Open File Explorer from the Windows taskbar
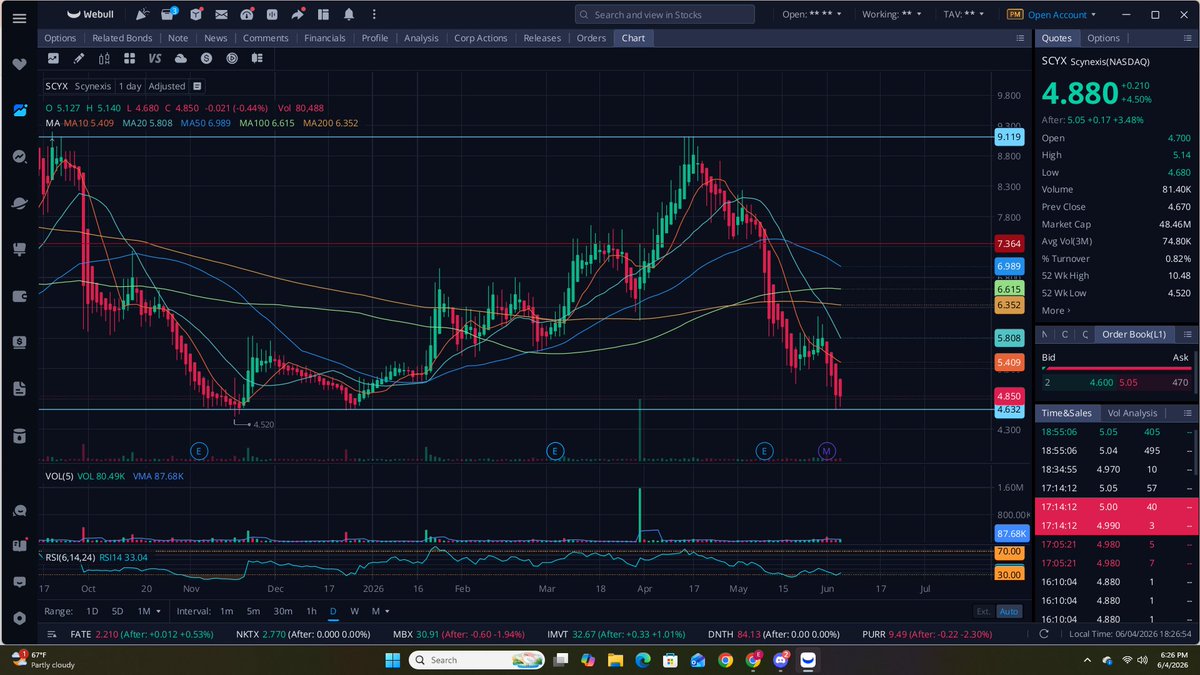This screenshot has width=1200, height=675. 613,660
